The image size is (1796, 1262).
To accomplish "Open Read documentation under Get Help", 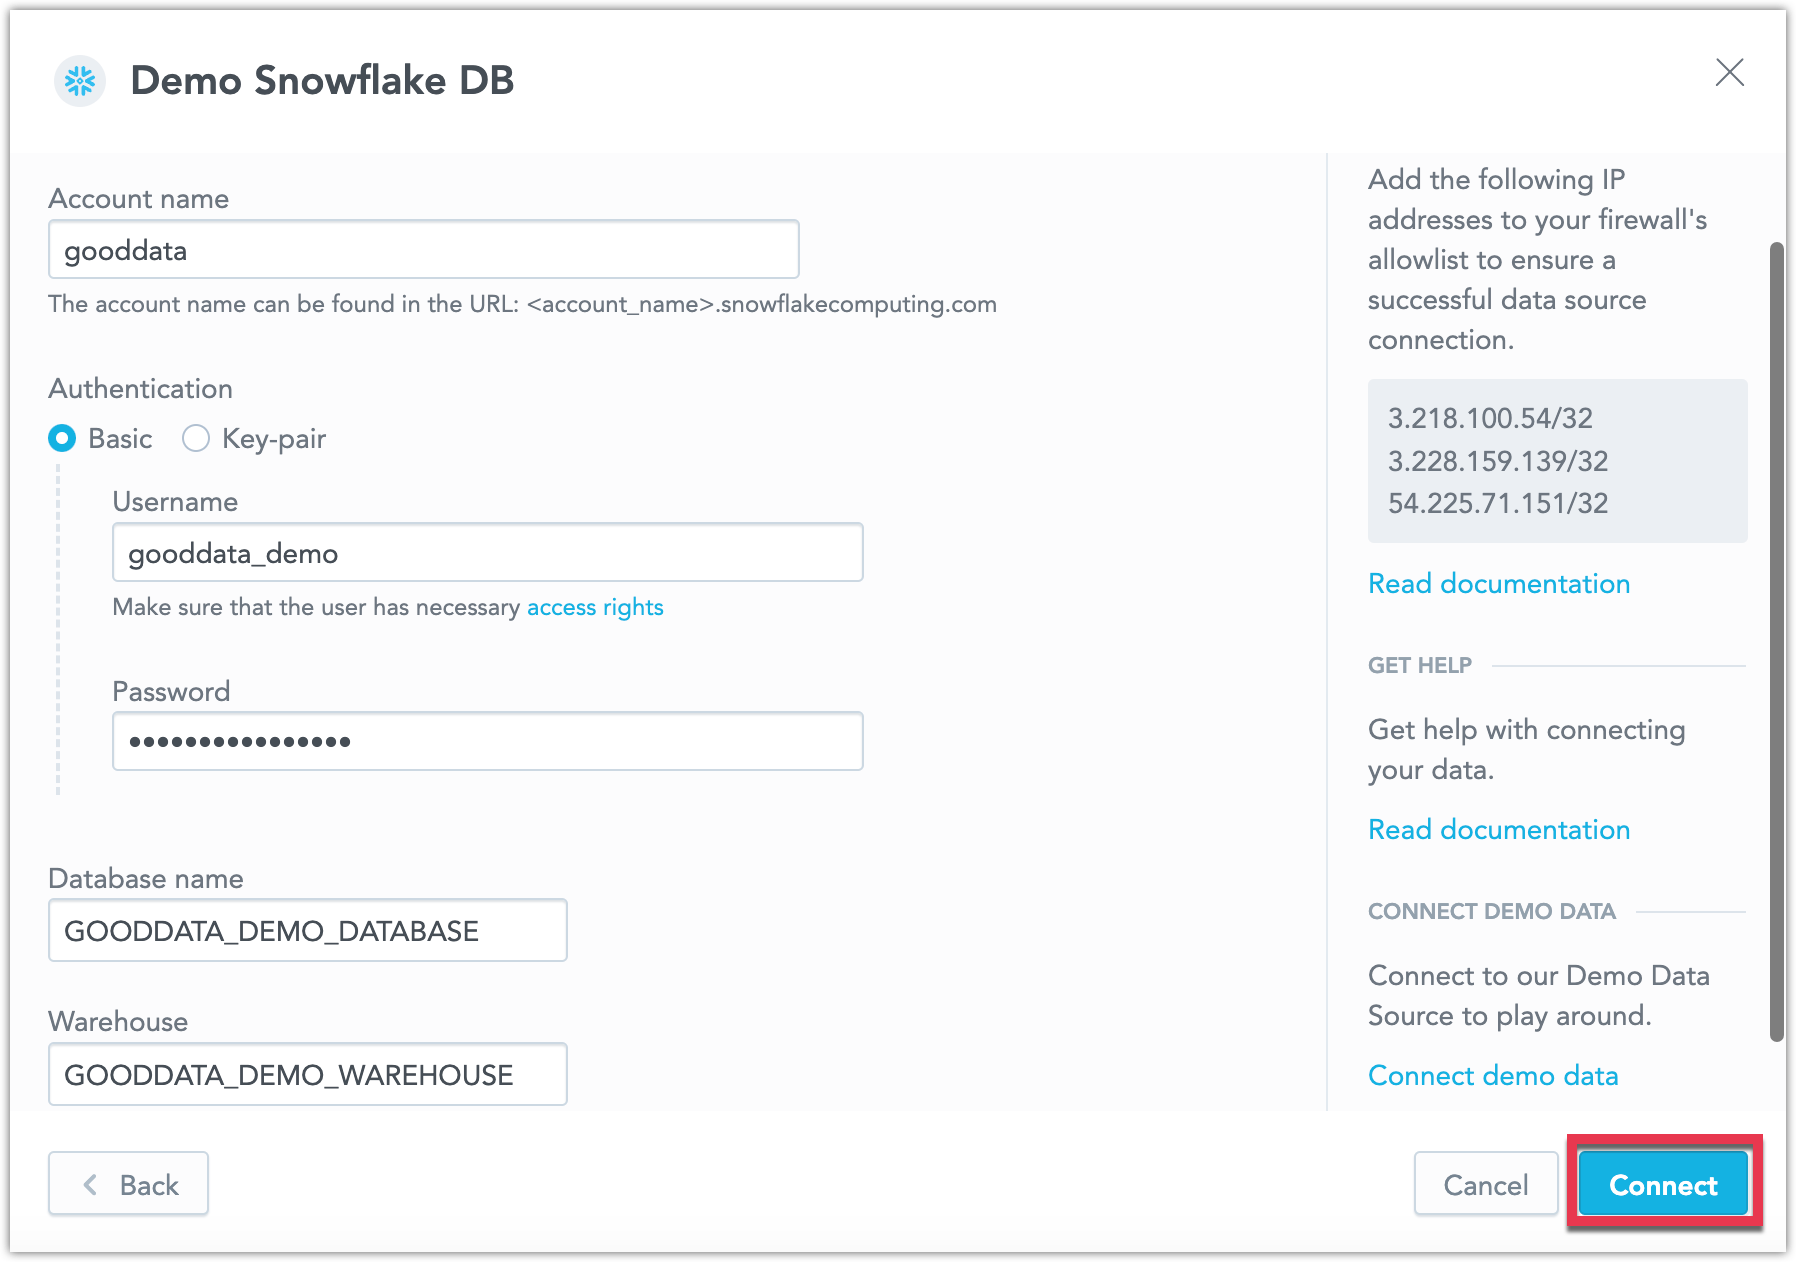I will 1499,830.
